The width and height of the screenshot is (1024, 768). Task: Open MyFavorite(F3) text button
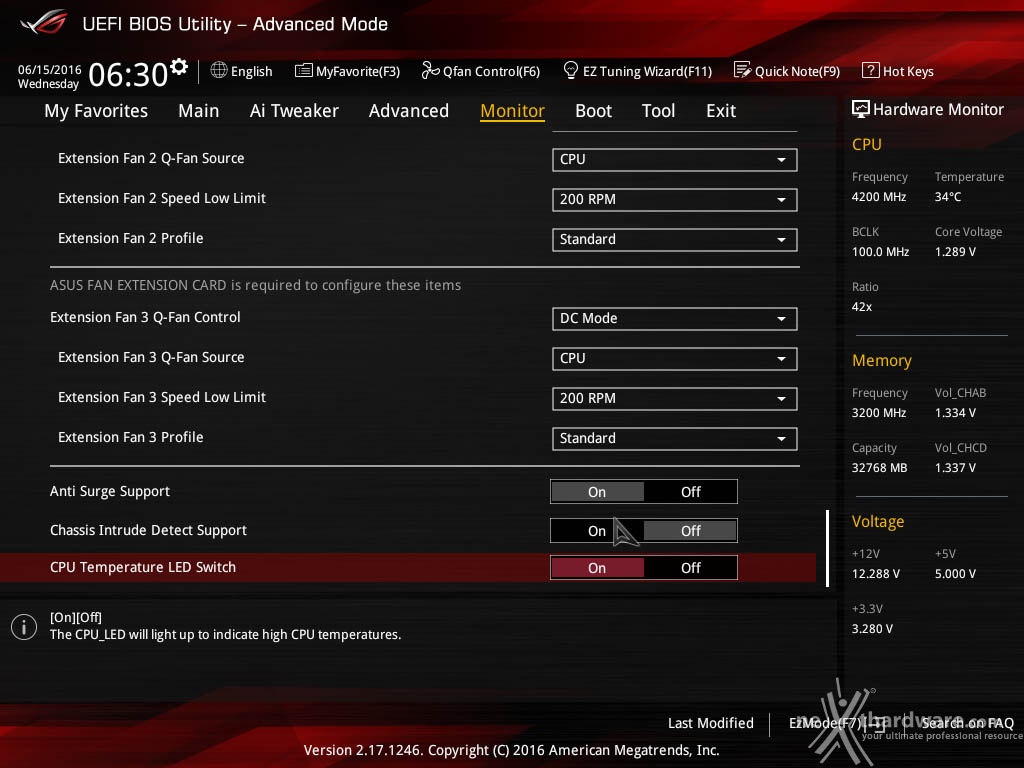click(358, 71)
